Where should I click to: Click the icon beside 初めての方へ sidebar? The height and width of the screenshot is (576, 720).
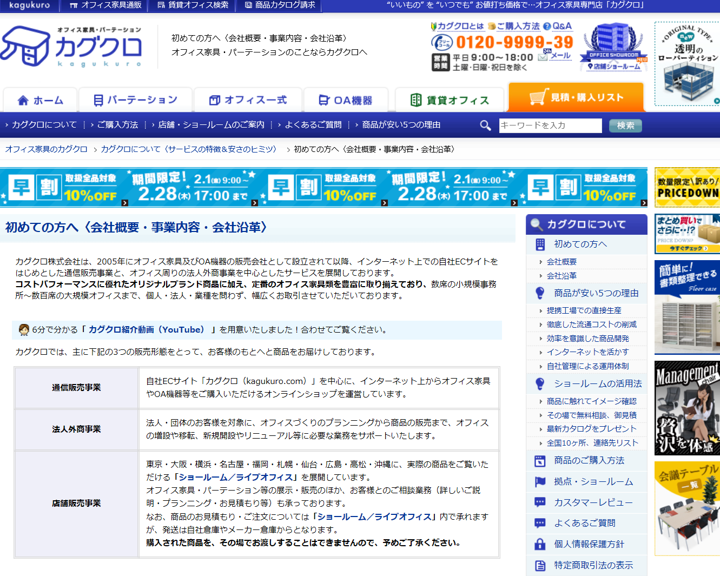point(540,244)
